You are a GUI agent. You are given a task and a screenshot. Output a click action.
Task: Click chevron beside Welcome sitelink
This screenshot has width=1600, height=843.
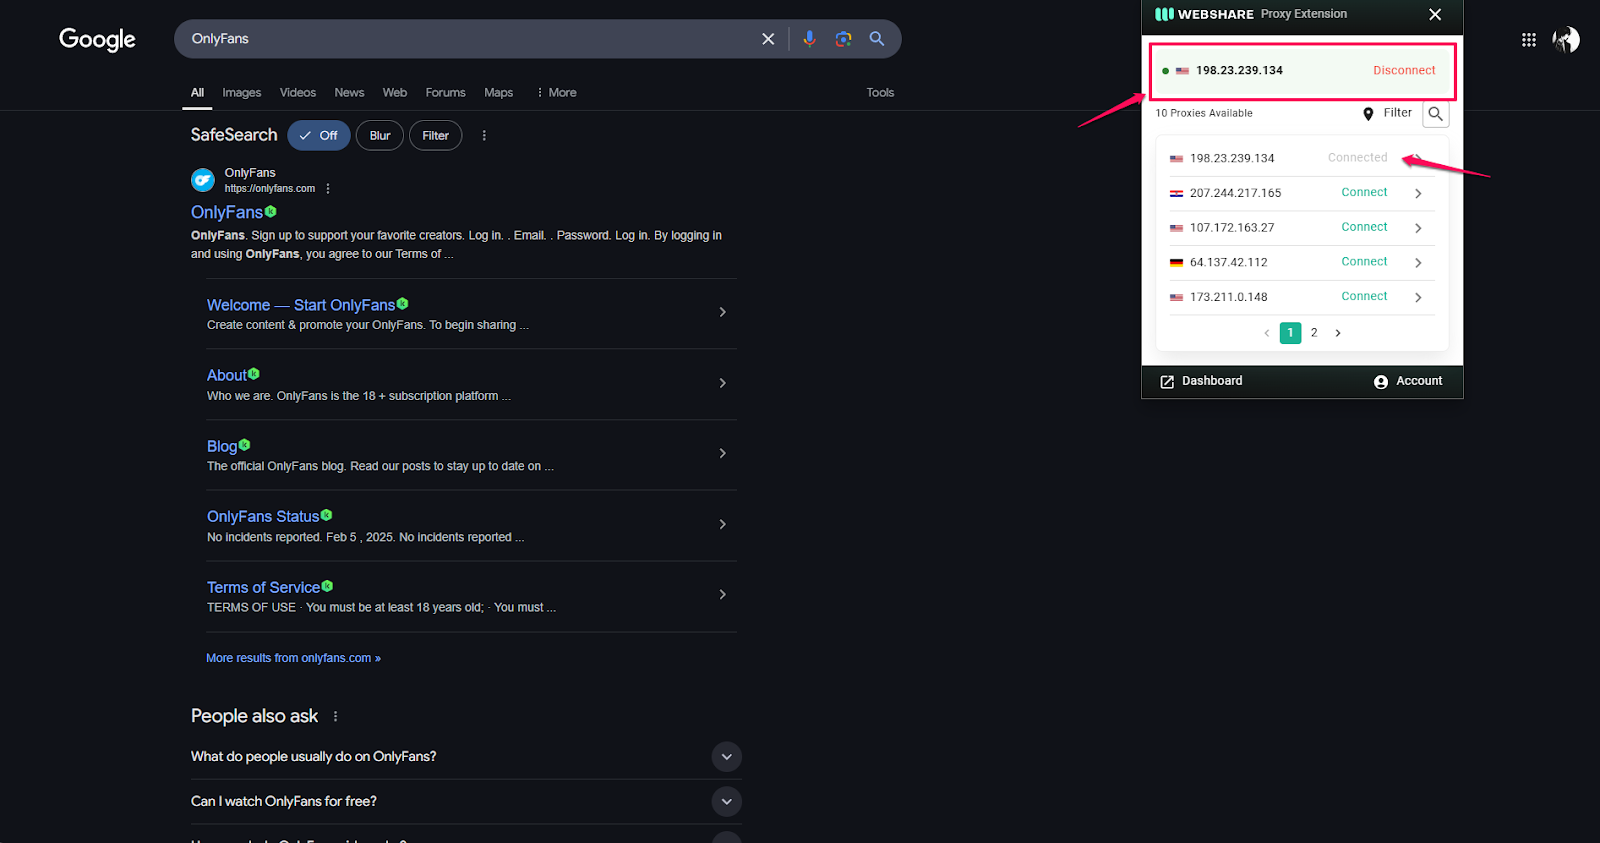722,312
